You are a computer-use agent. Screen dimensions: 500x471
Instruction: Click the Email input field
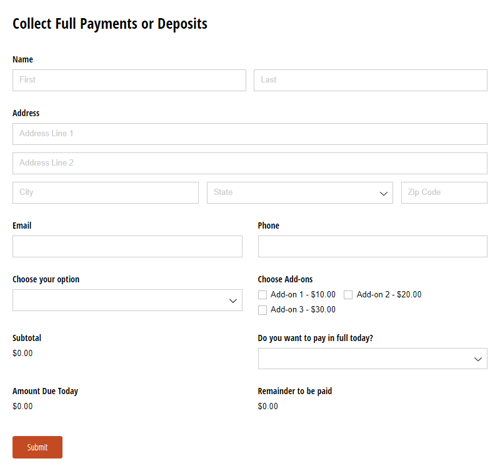click(x=127, y=246)
